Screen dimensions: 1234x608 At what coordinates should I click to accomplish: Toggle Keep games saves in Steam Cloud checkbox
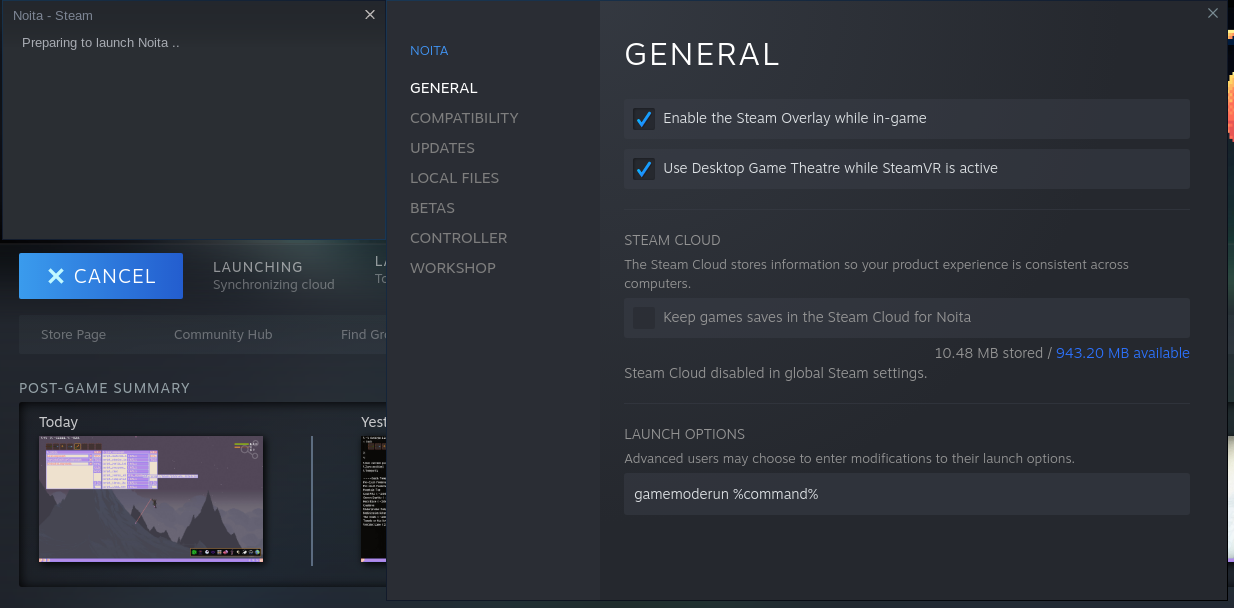[x=644, y=318]
